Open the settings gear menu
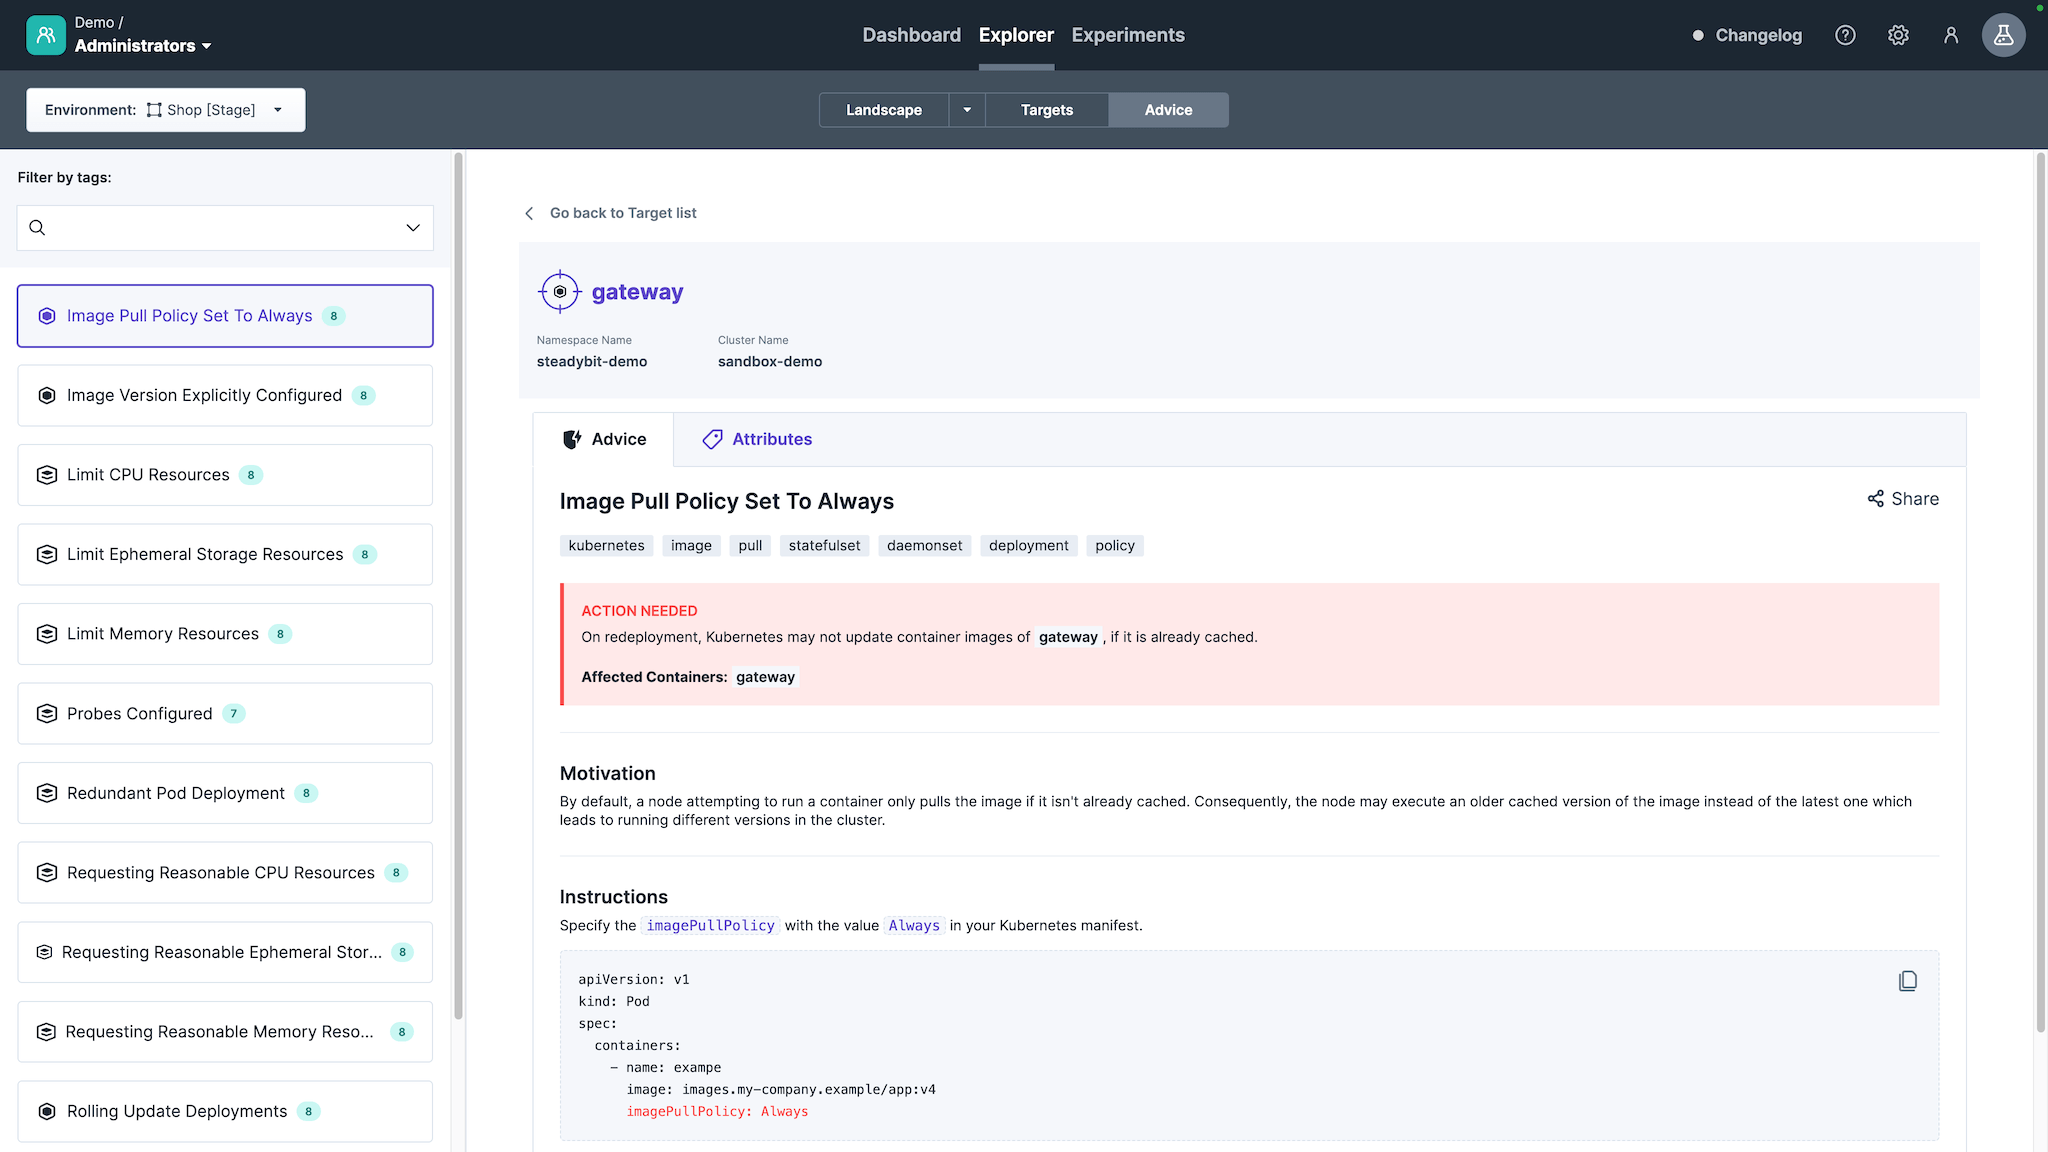Screen dimensions: 2048x1152 coord(1899,35)
